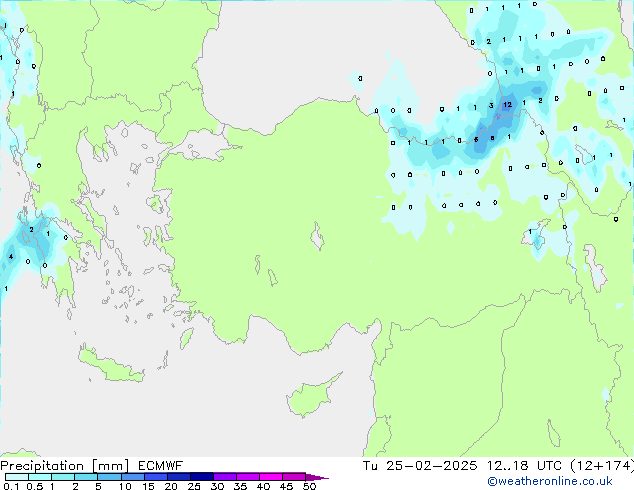The image size is (634, 490).
Task: Select the 30–35 mm purple legend swatch
Action: coord(224,477)
